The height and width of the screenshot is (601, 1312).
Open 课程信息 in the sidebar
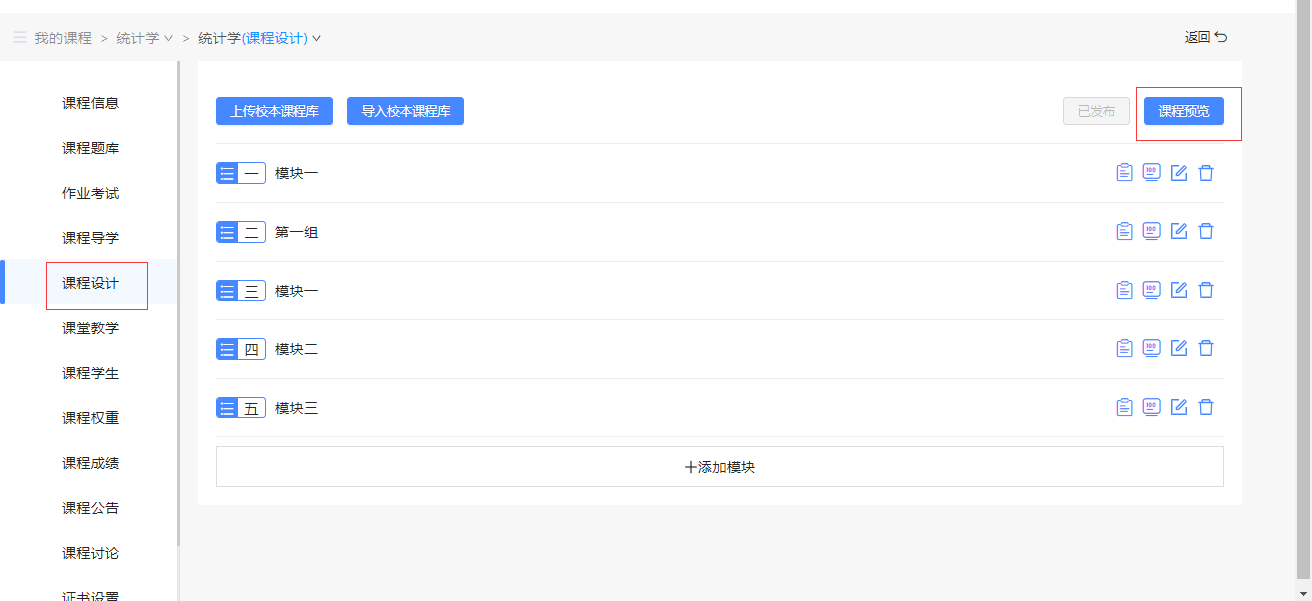point(90,103)
